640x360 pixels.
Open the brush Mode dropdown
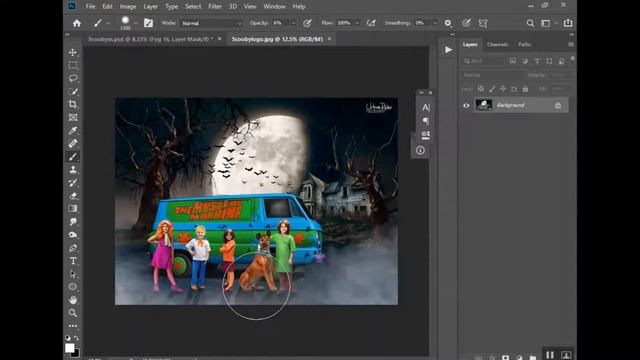point(211,23)
